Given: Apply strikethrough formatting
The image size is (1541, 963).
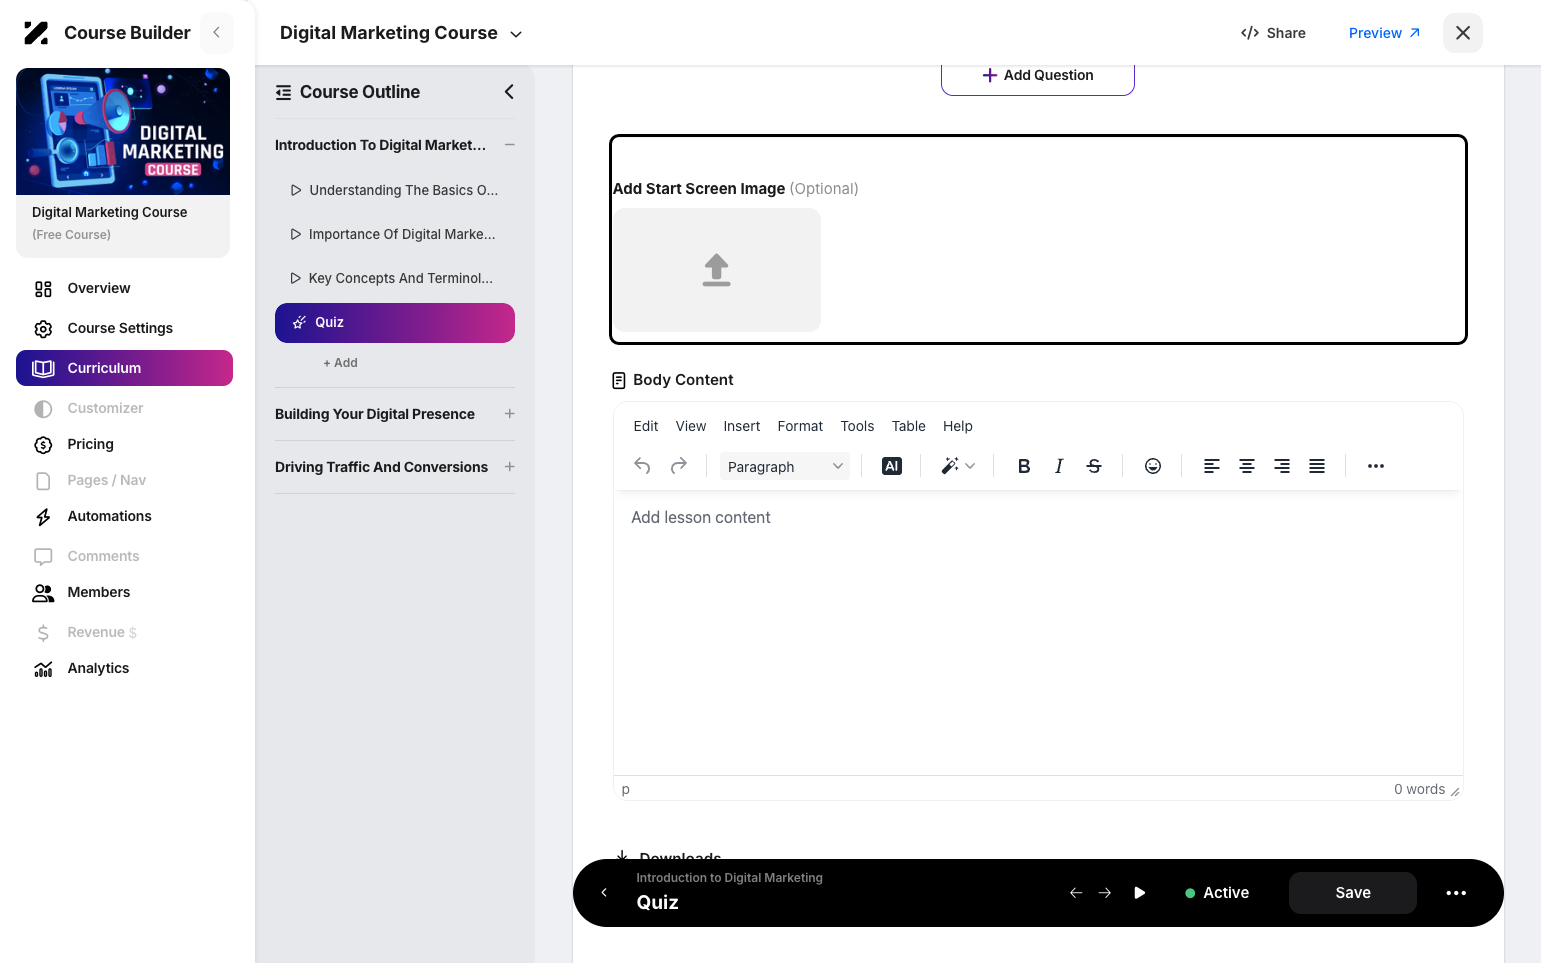Looking at the screenshot, I should pos(1094,466).
